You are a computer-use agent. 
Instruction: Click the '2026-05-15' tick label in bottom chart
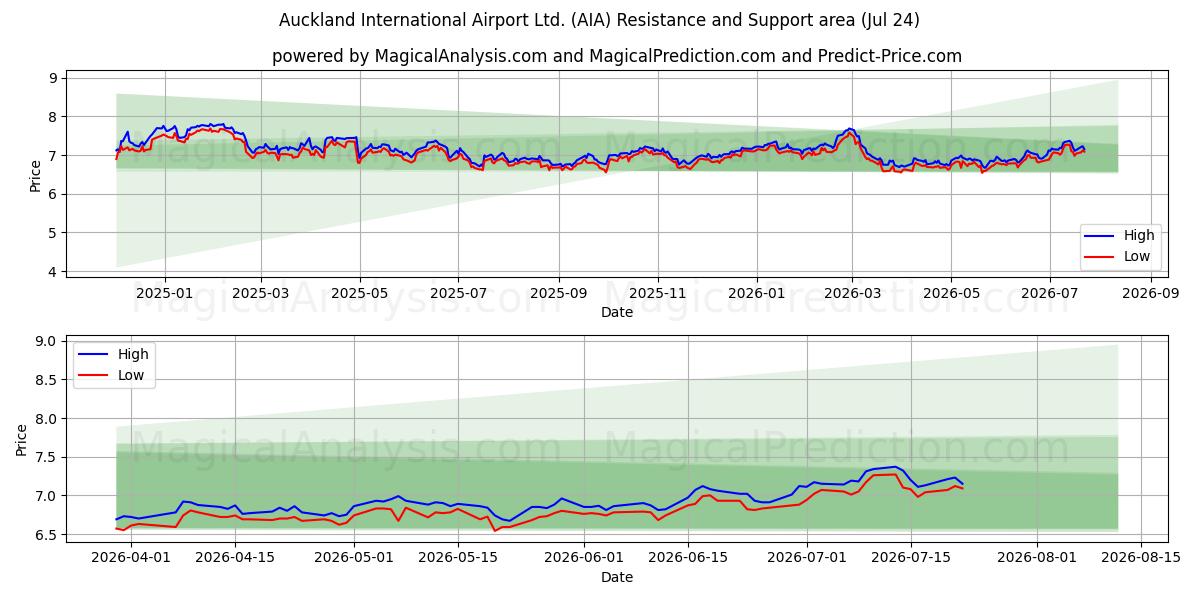click(458, 558)
